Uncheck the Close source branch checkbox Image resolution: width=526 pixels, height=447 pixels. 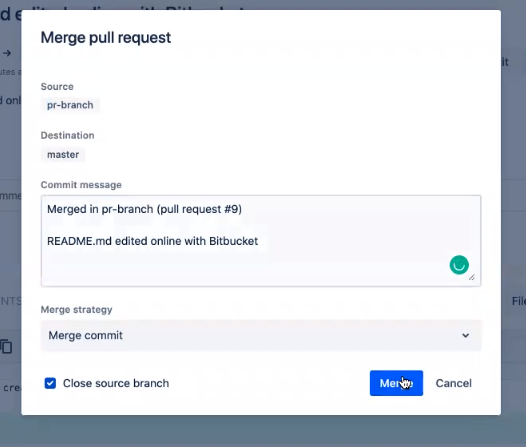[50, 383]
